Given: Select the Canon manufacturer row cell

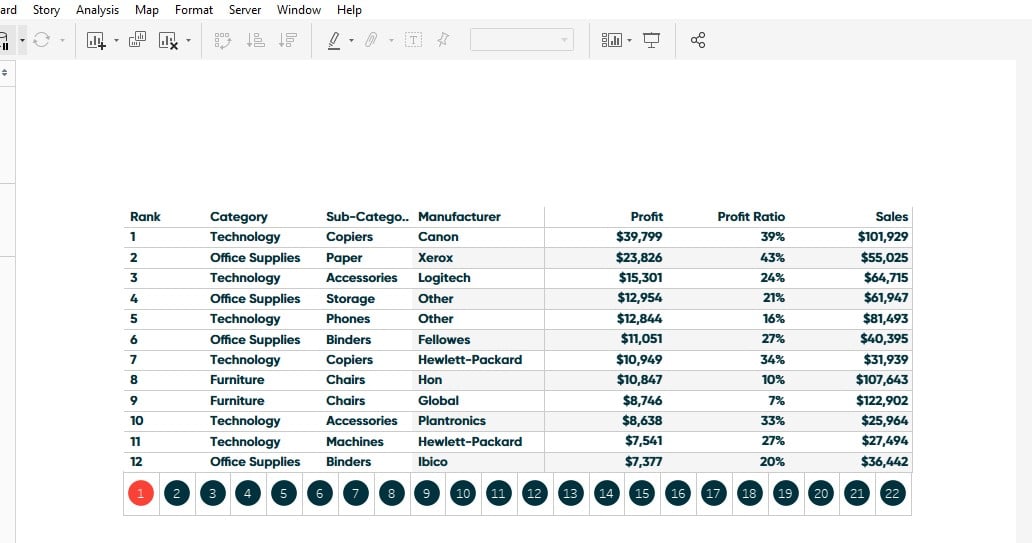Looking at the screenshot, I should (x=438, y=237).
